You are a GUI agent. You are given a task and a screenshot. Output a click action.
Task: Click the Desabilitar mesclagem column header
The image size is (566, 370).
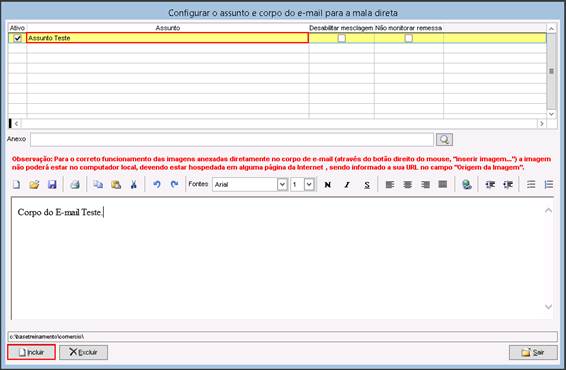(341, 28)
